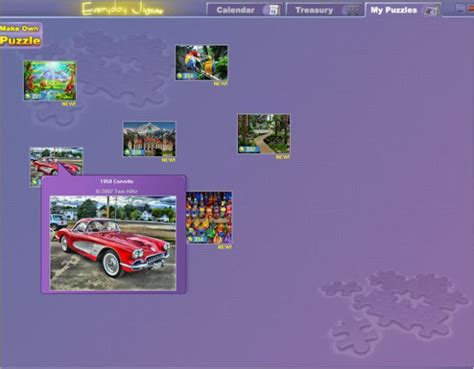Click the NEW! label under colorful dolls puzzle
The width and height of the screenshot is (474, 369).
pos(225,247)
